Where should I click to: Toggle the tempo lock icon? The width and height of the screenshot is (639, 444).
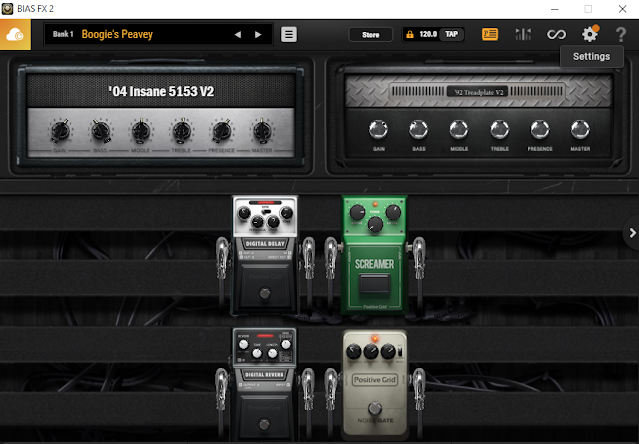pos(410,35)
